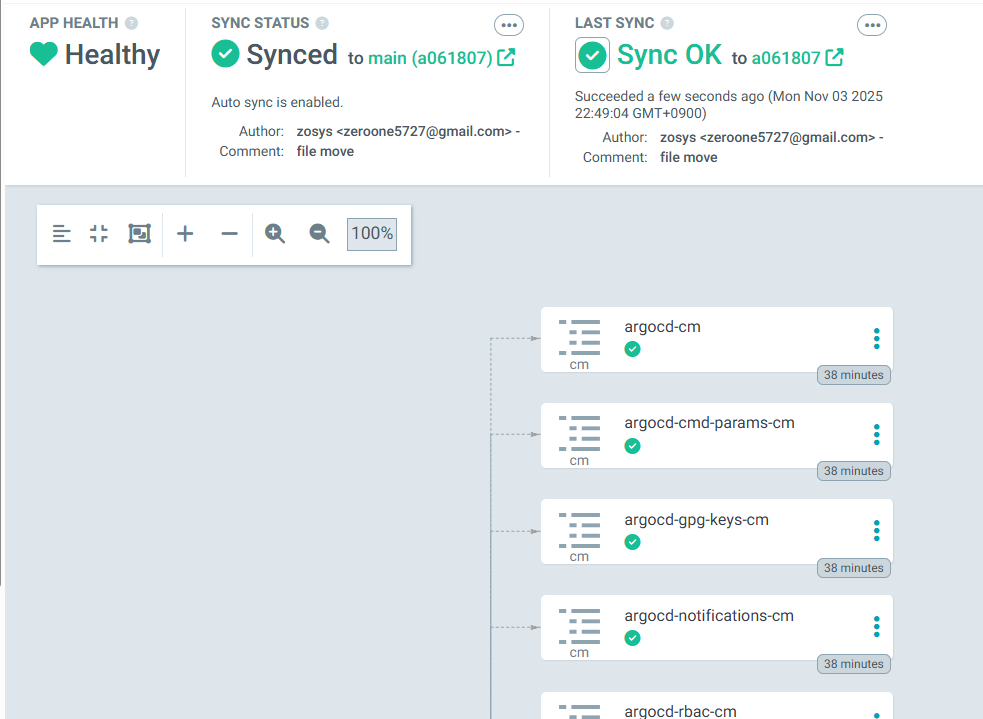Viewport: 983px width, 719px height.
Task: Click the argocd-cmd-params-cm ConfigMap list icon
Action: (x=579, y=434)
